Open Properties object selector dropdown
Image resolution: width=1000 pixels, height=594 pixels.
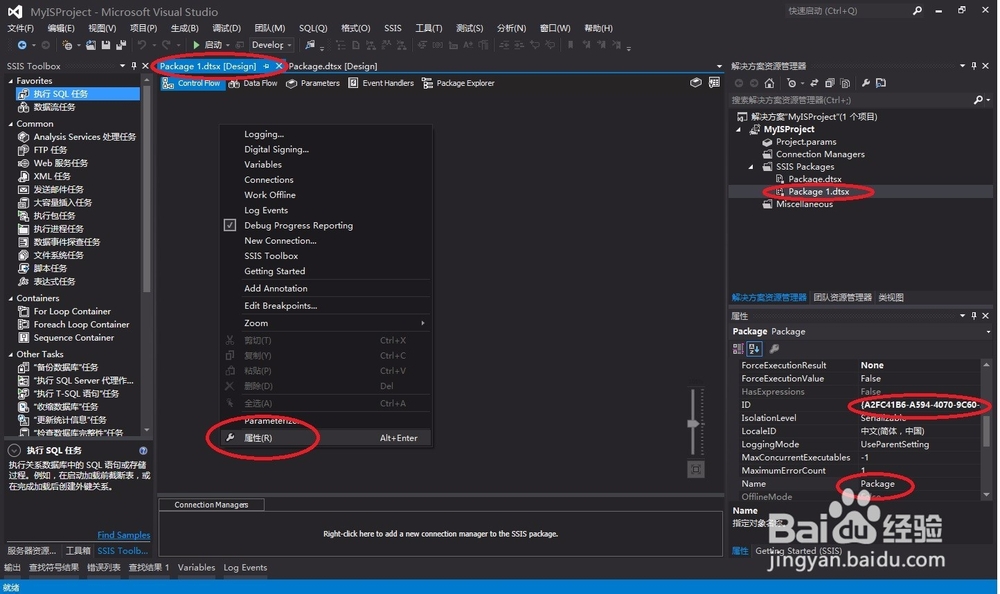point(988,332)
